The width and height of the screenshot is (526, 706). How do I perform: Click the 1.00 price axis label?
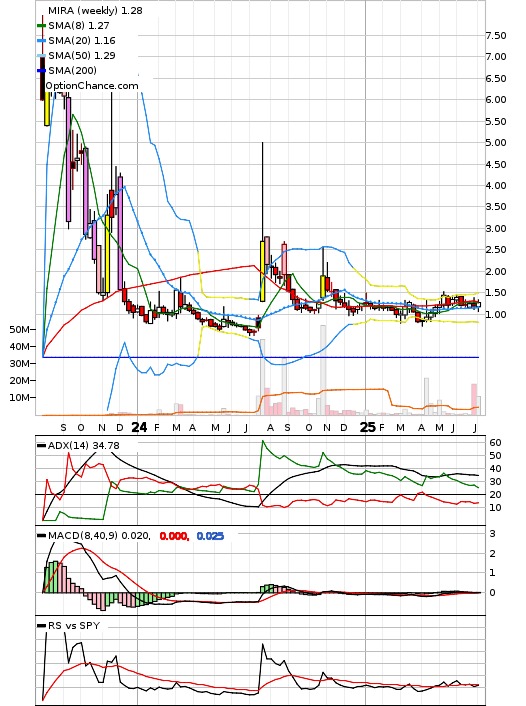(496, 314)
